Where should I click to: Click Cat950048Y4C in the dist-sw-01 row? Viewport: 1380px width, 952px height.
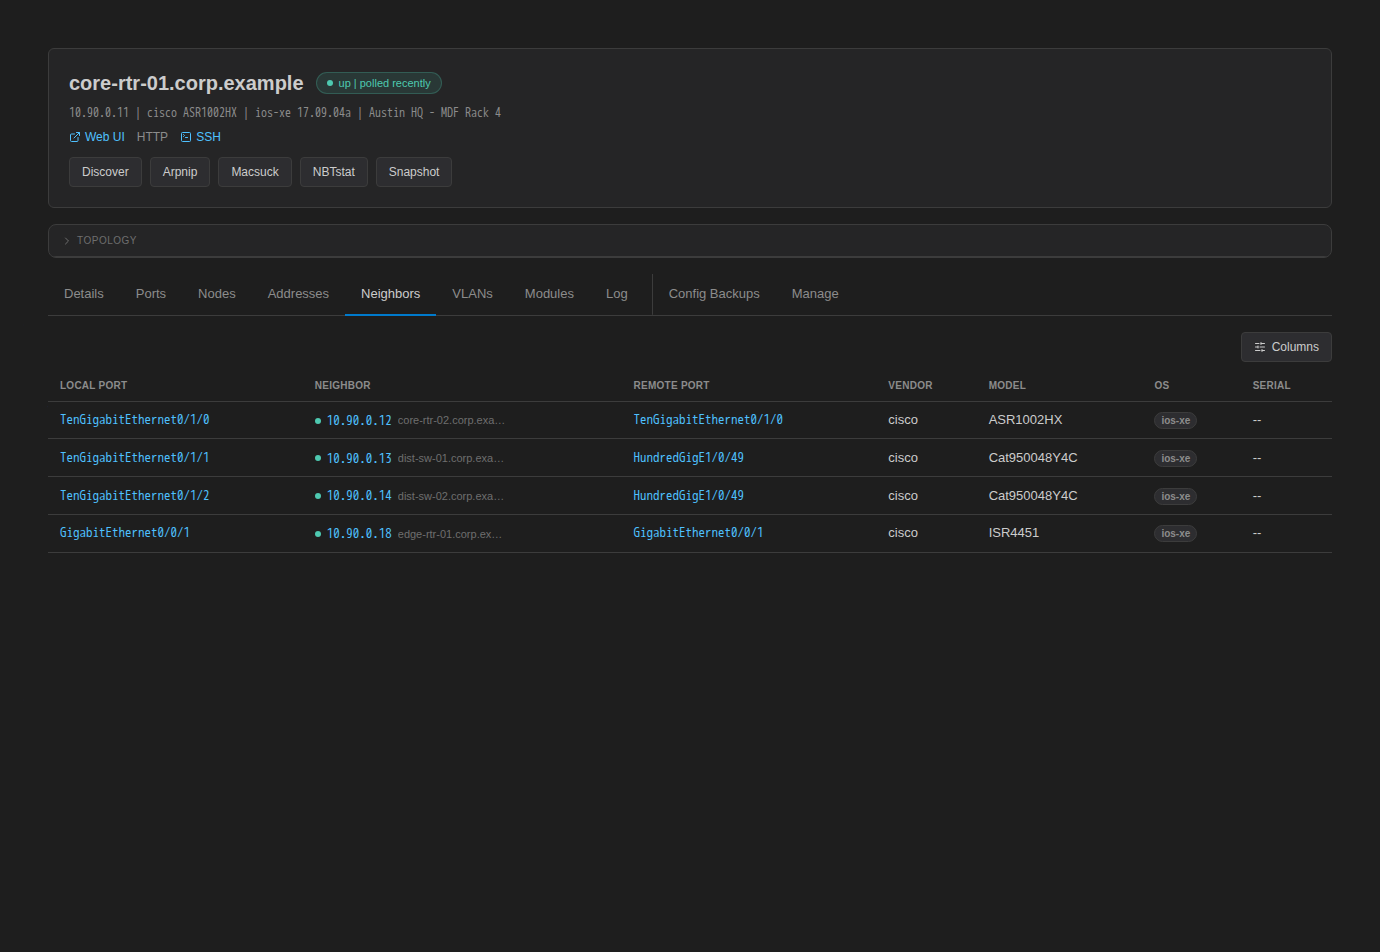(x=1033, y=458)
